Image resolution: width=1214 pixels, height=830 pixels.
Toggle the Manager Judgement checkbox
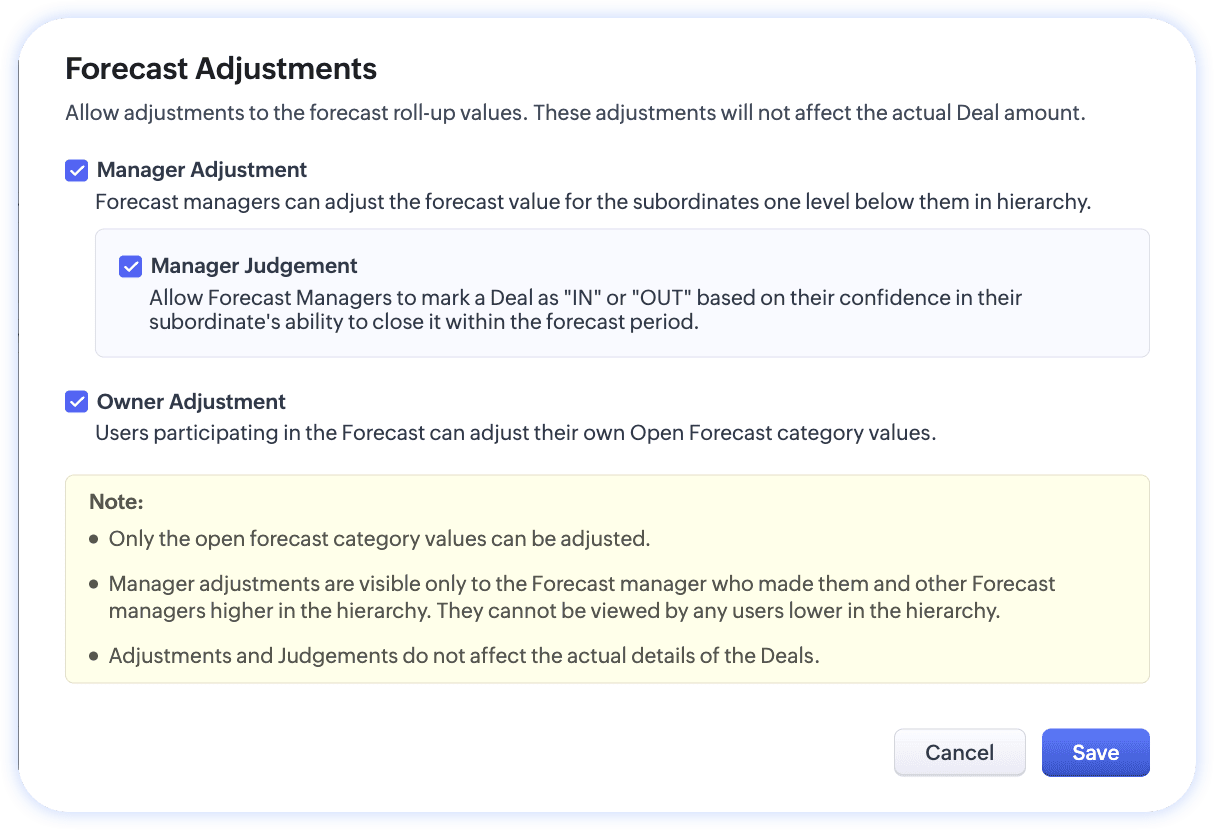tap(130, 266)
